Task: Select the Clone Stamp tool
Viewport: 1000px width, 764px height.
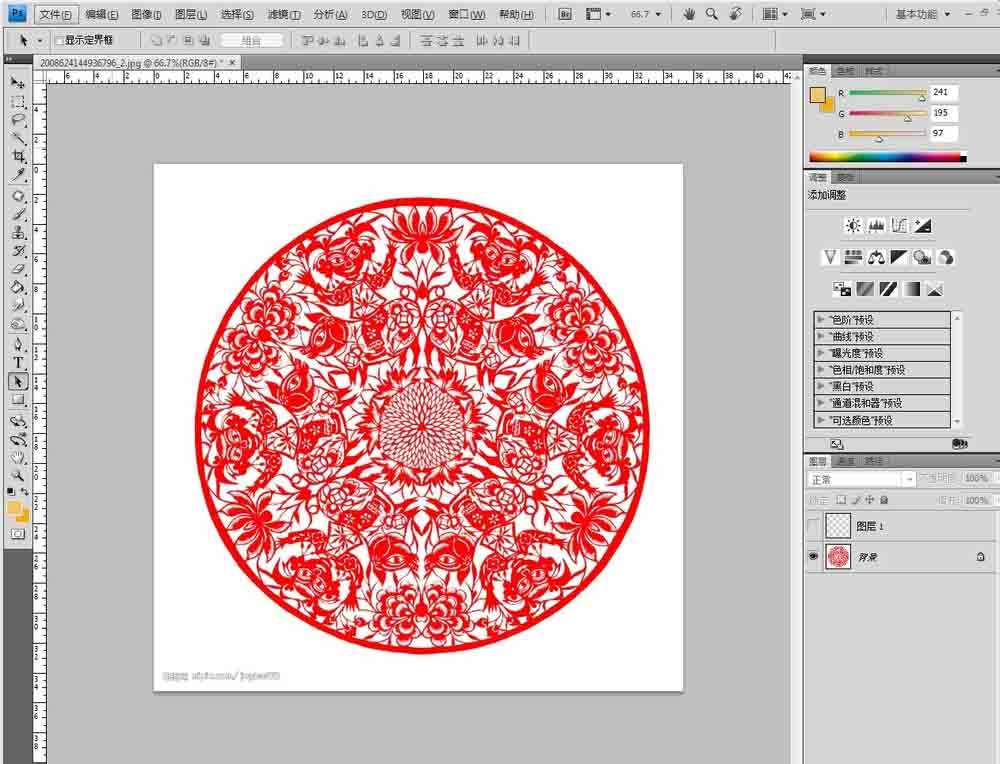Action: [x=18, y=232]
